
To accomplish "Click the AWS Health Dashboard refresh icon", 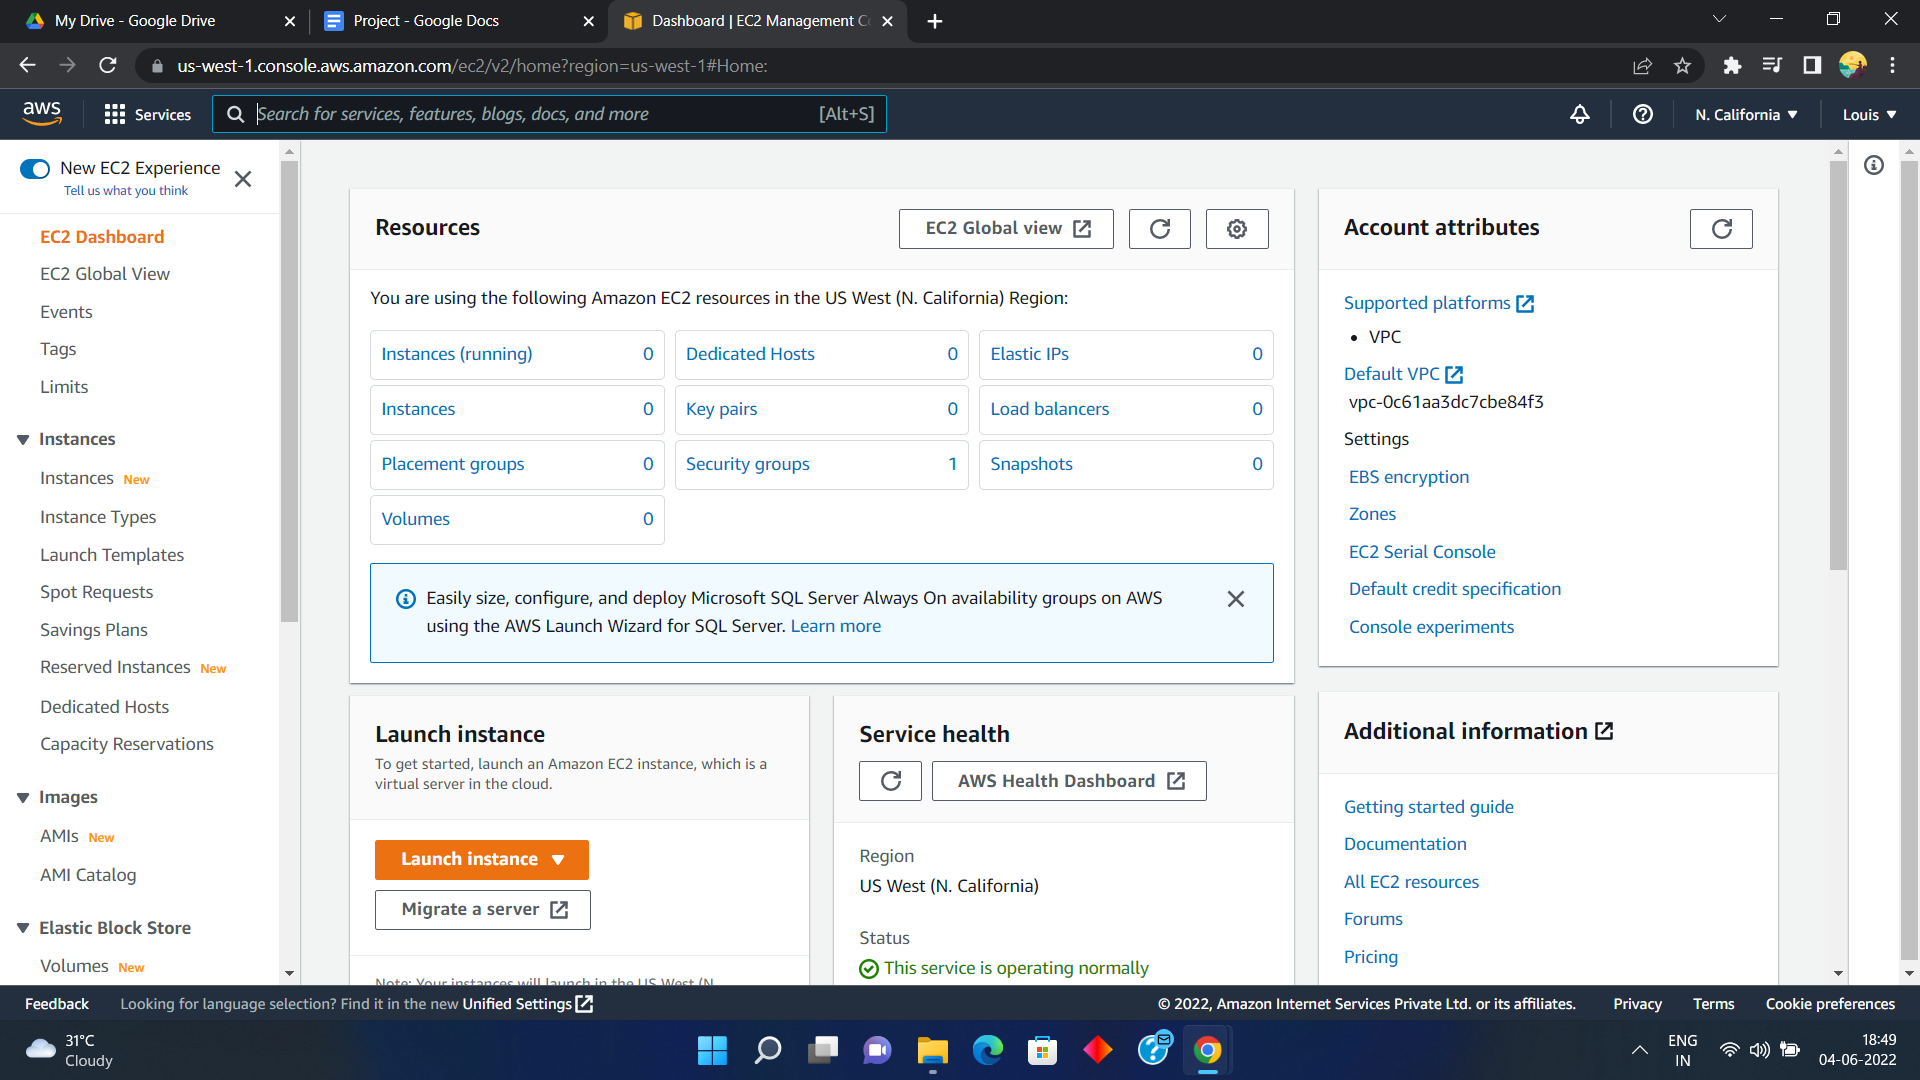I will (891, 781).
